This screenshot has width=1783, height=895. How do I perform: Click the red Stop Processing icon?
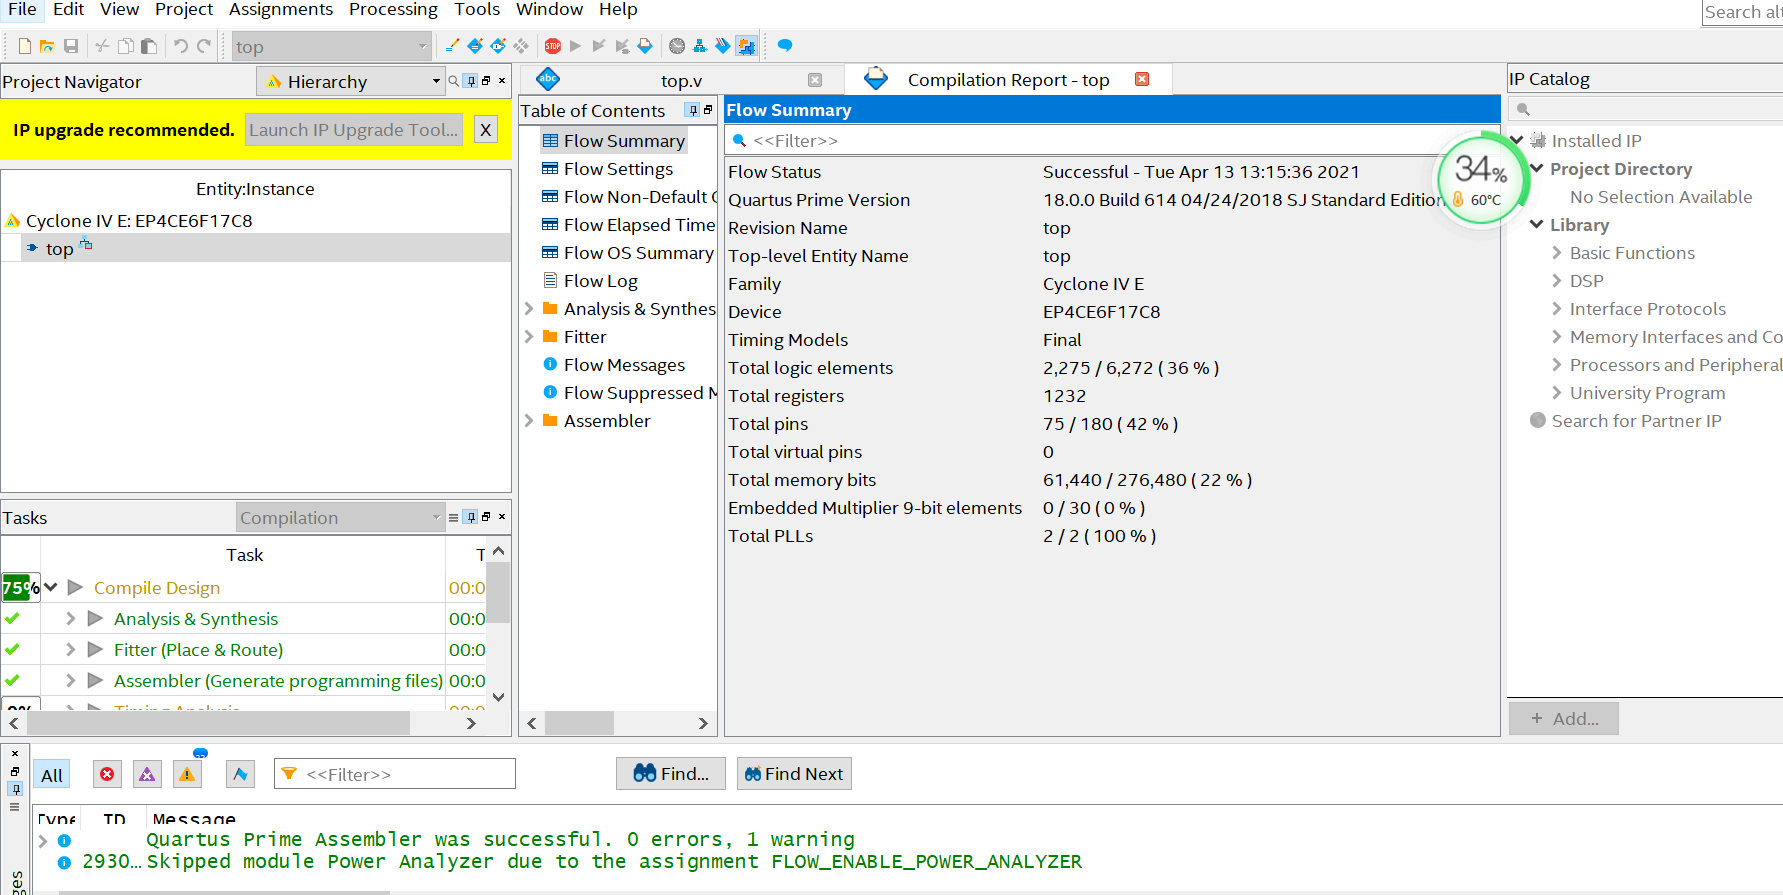pos(553,46)
